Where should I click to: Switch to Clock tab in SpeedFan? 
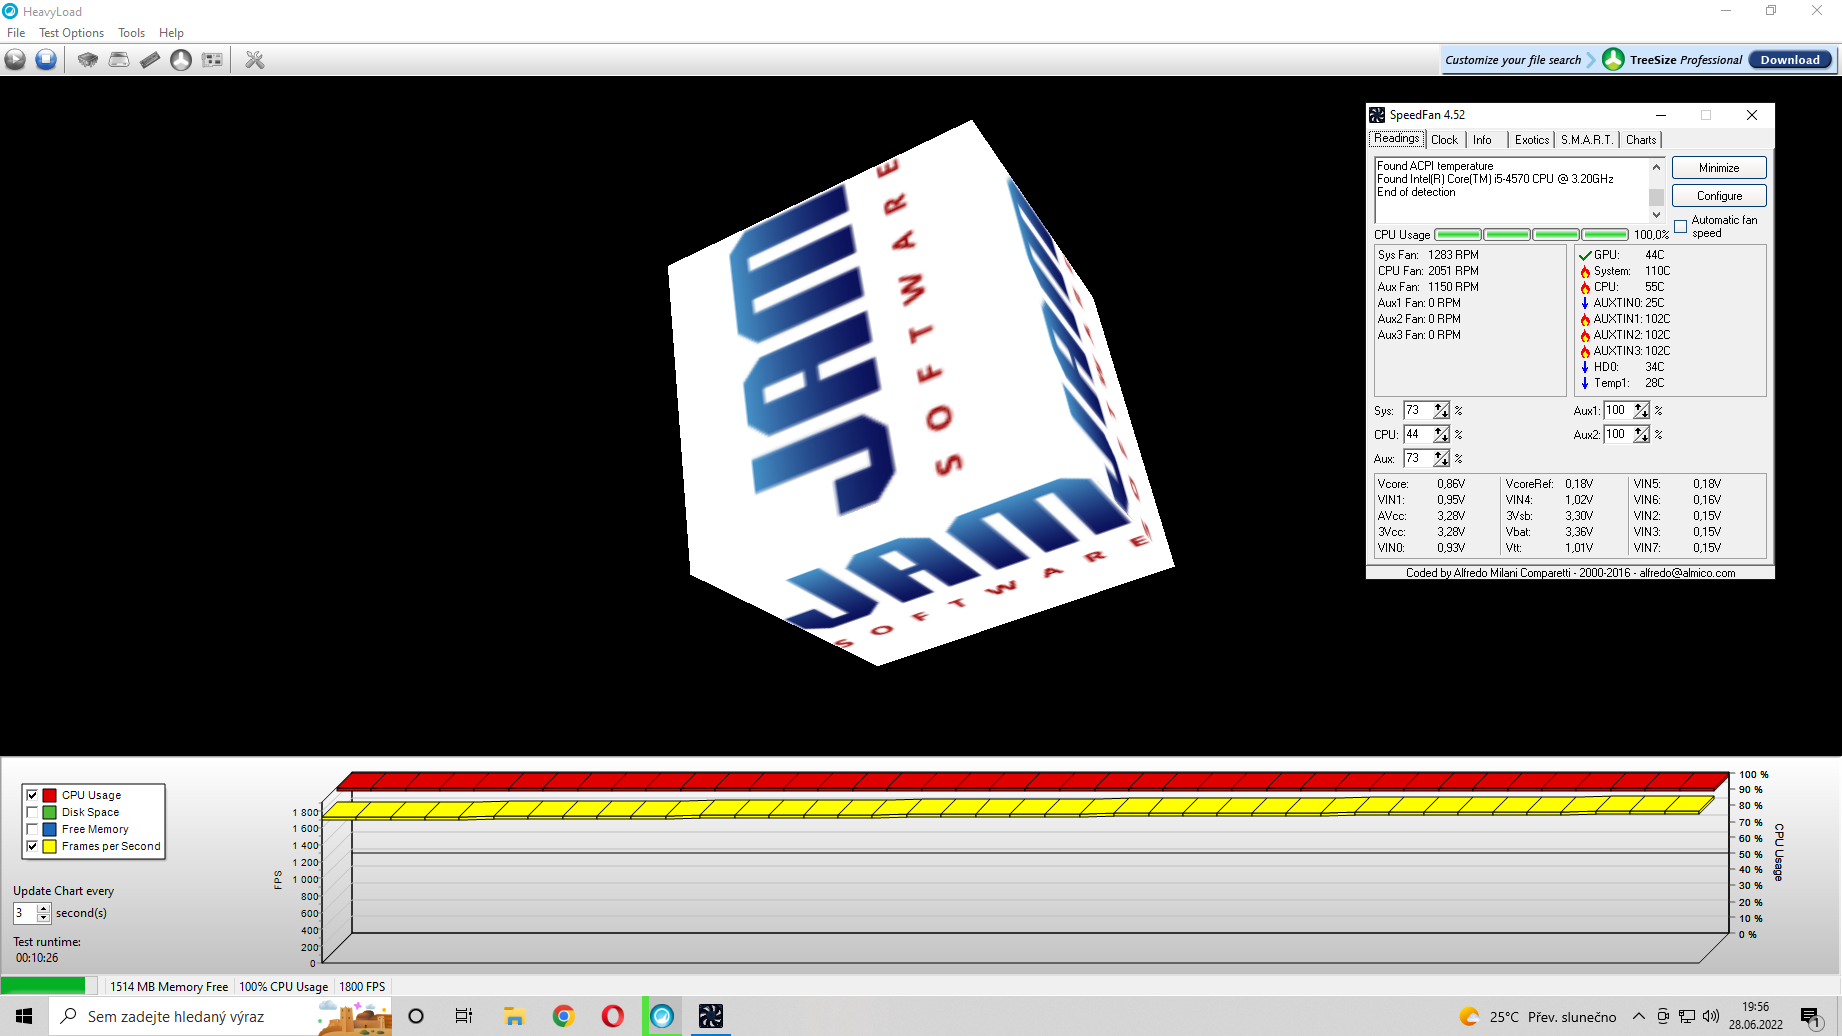pyautogui.click(x=1444, y=140)
